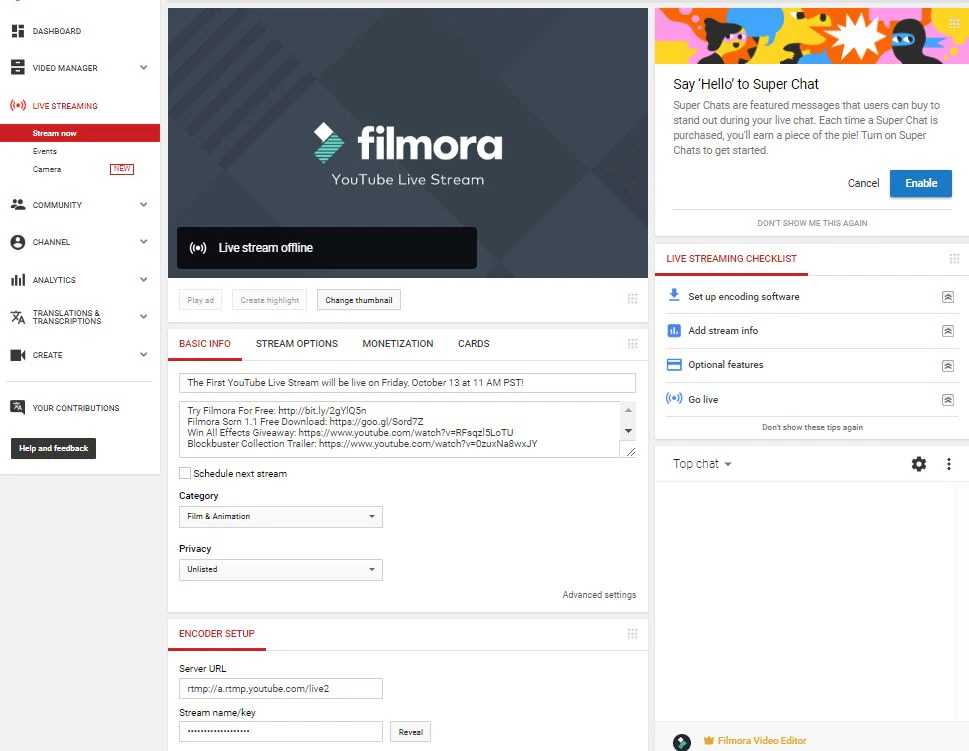Screen dimensions: 969x751
Task: Click the download icon for Set up encoding software
Action: coord(674,295)
